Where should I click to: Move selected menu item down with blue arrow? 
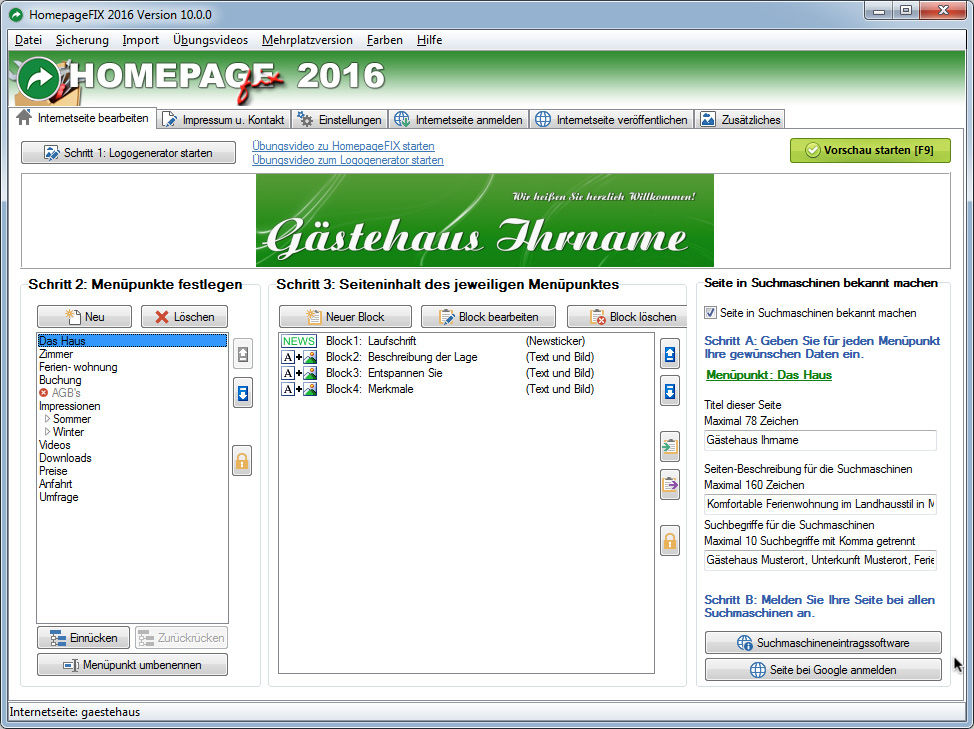tap(242, 392)
